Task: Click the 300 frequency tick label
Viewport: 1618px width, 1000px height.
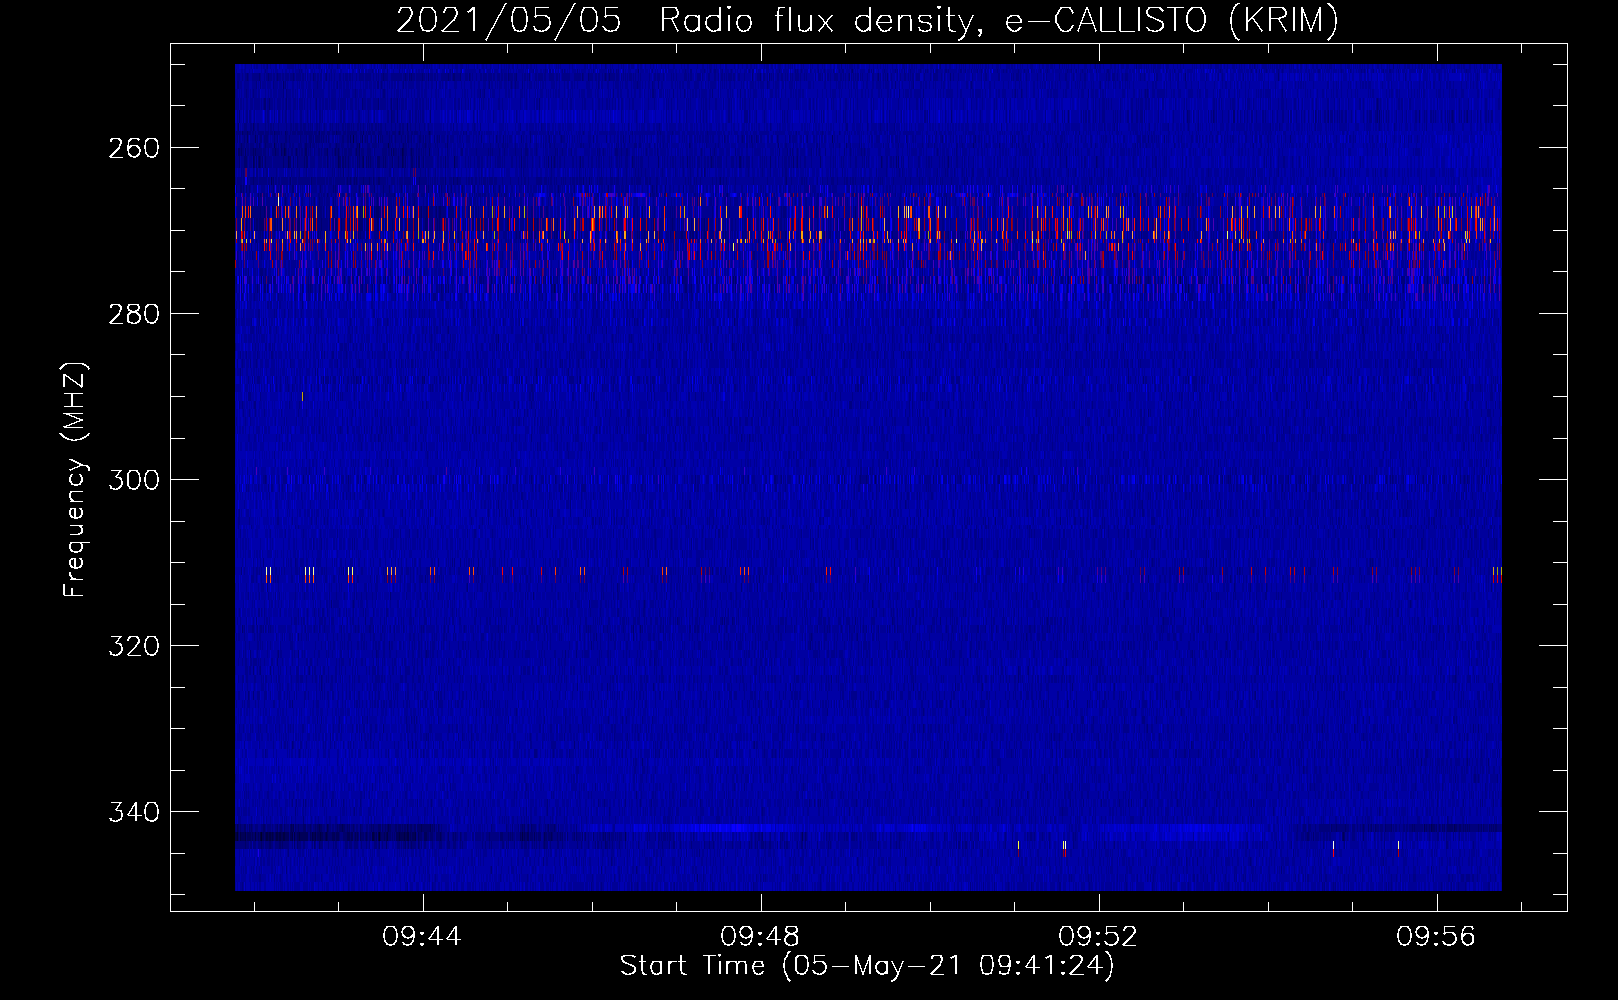Action: pos(134,480)
